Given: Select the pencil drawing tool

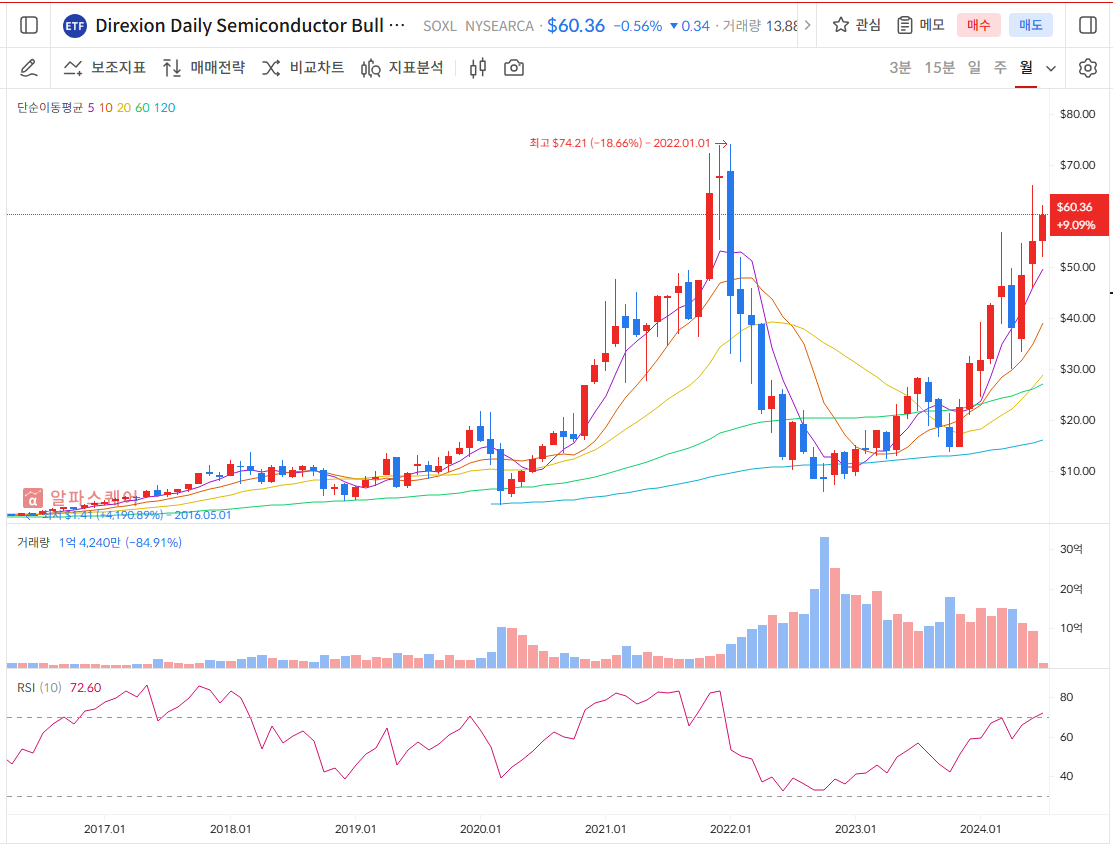Looking at the screenshot, I should (x=28, y=68).
